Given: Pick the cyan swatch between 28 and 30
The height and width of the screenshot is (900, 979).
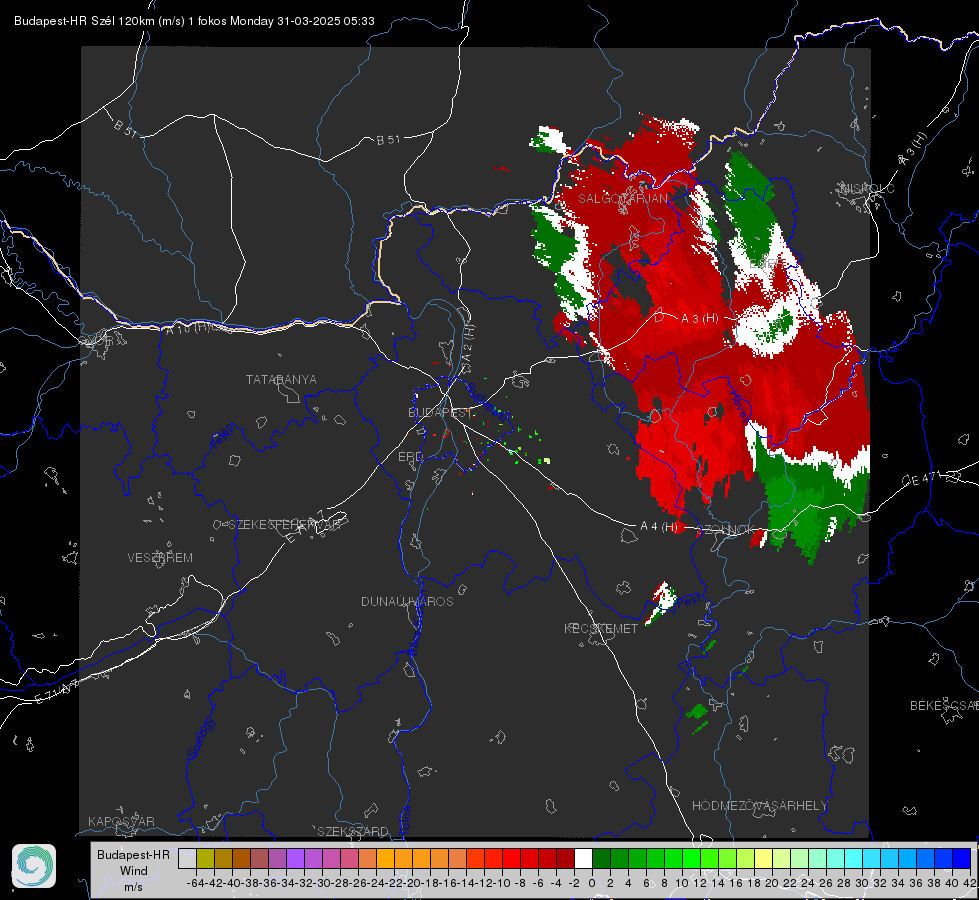Looking at the screenshot, I should [854, 858].
